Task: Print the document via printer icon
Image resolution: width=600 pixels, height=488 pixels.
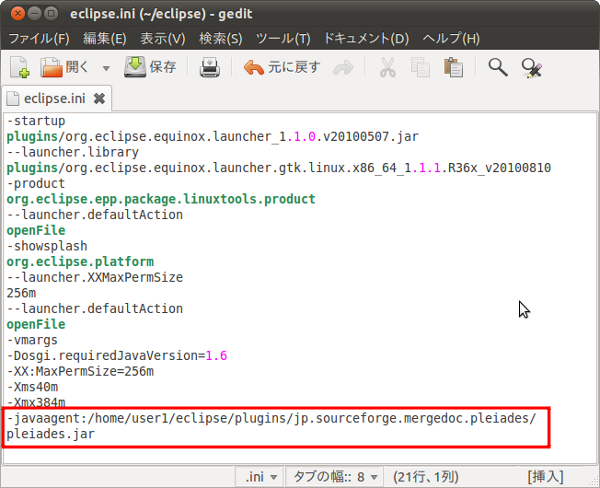Action: [210, 67]
